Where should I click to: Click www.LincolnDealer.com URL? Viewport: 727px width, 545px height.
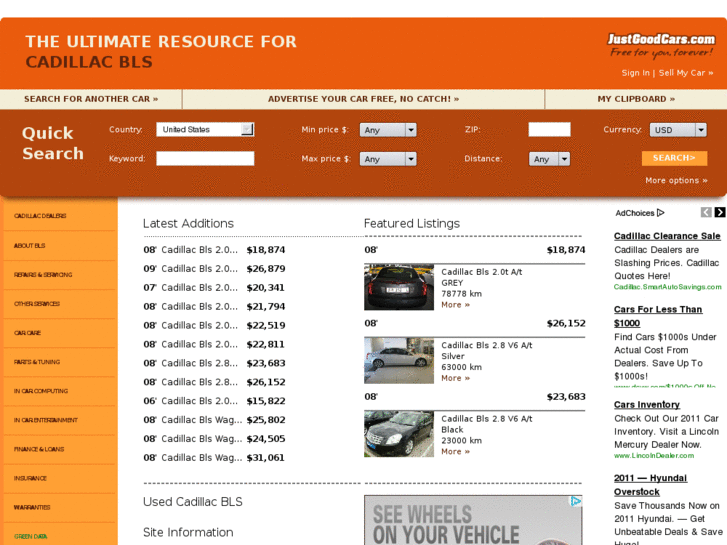654,455
